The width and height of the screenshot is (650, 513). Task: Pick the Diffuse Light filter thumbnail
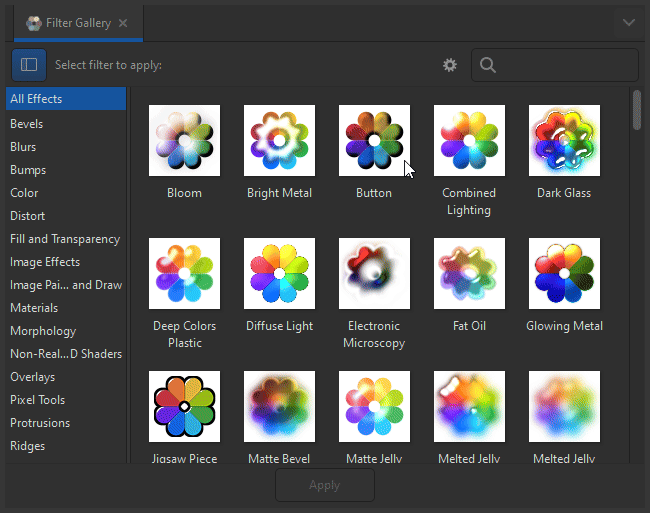pyautogui.click(x=279, y=273)
